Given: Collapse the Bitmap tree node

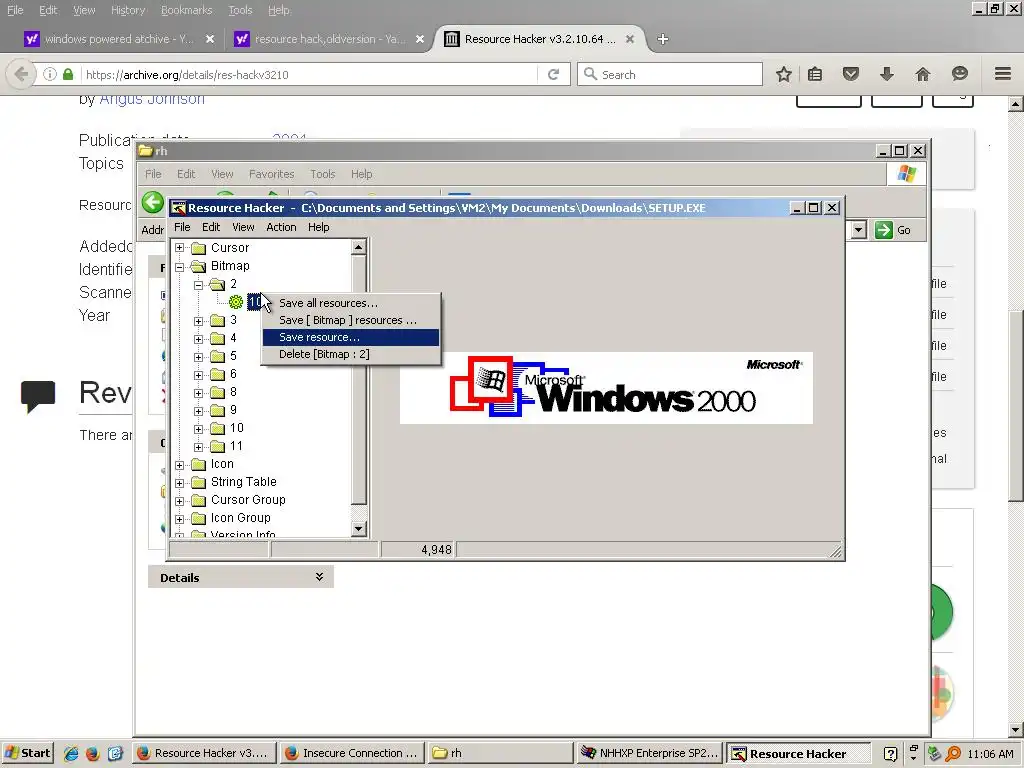Looking at the screenshot, I should click(x=180, y=266).
